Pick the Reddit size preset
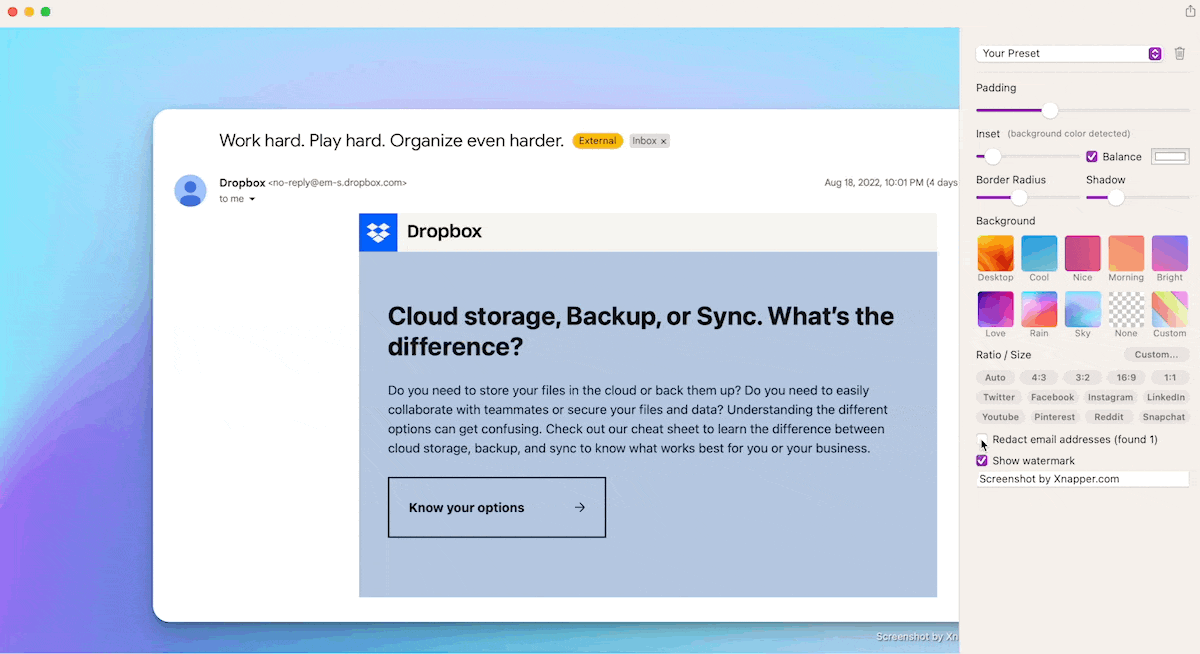Image resolution: width=1200 pixels, height=654 pixels. pos(1109,417)
